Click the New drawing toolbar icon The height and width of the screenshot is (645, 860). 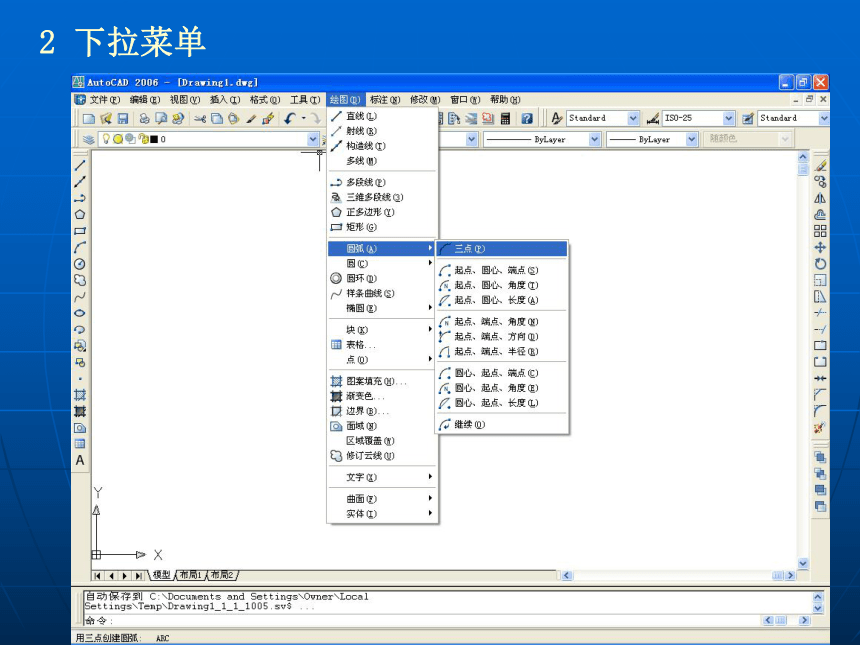point(89,118)
